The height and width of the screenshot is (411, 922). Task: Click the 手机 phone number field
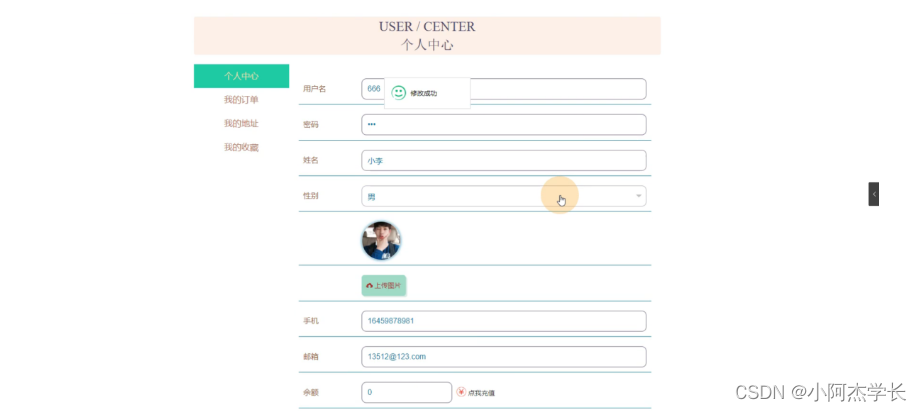click(x=503, y=321)
